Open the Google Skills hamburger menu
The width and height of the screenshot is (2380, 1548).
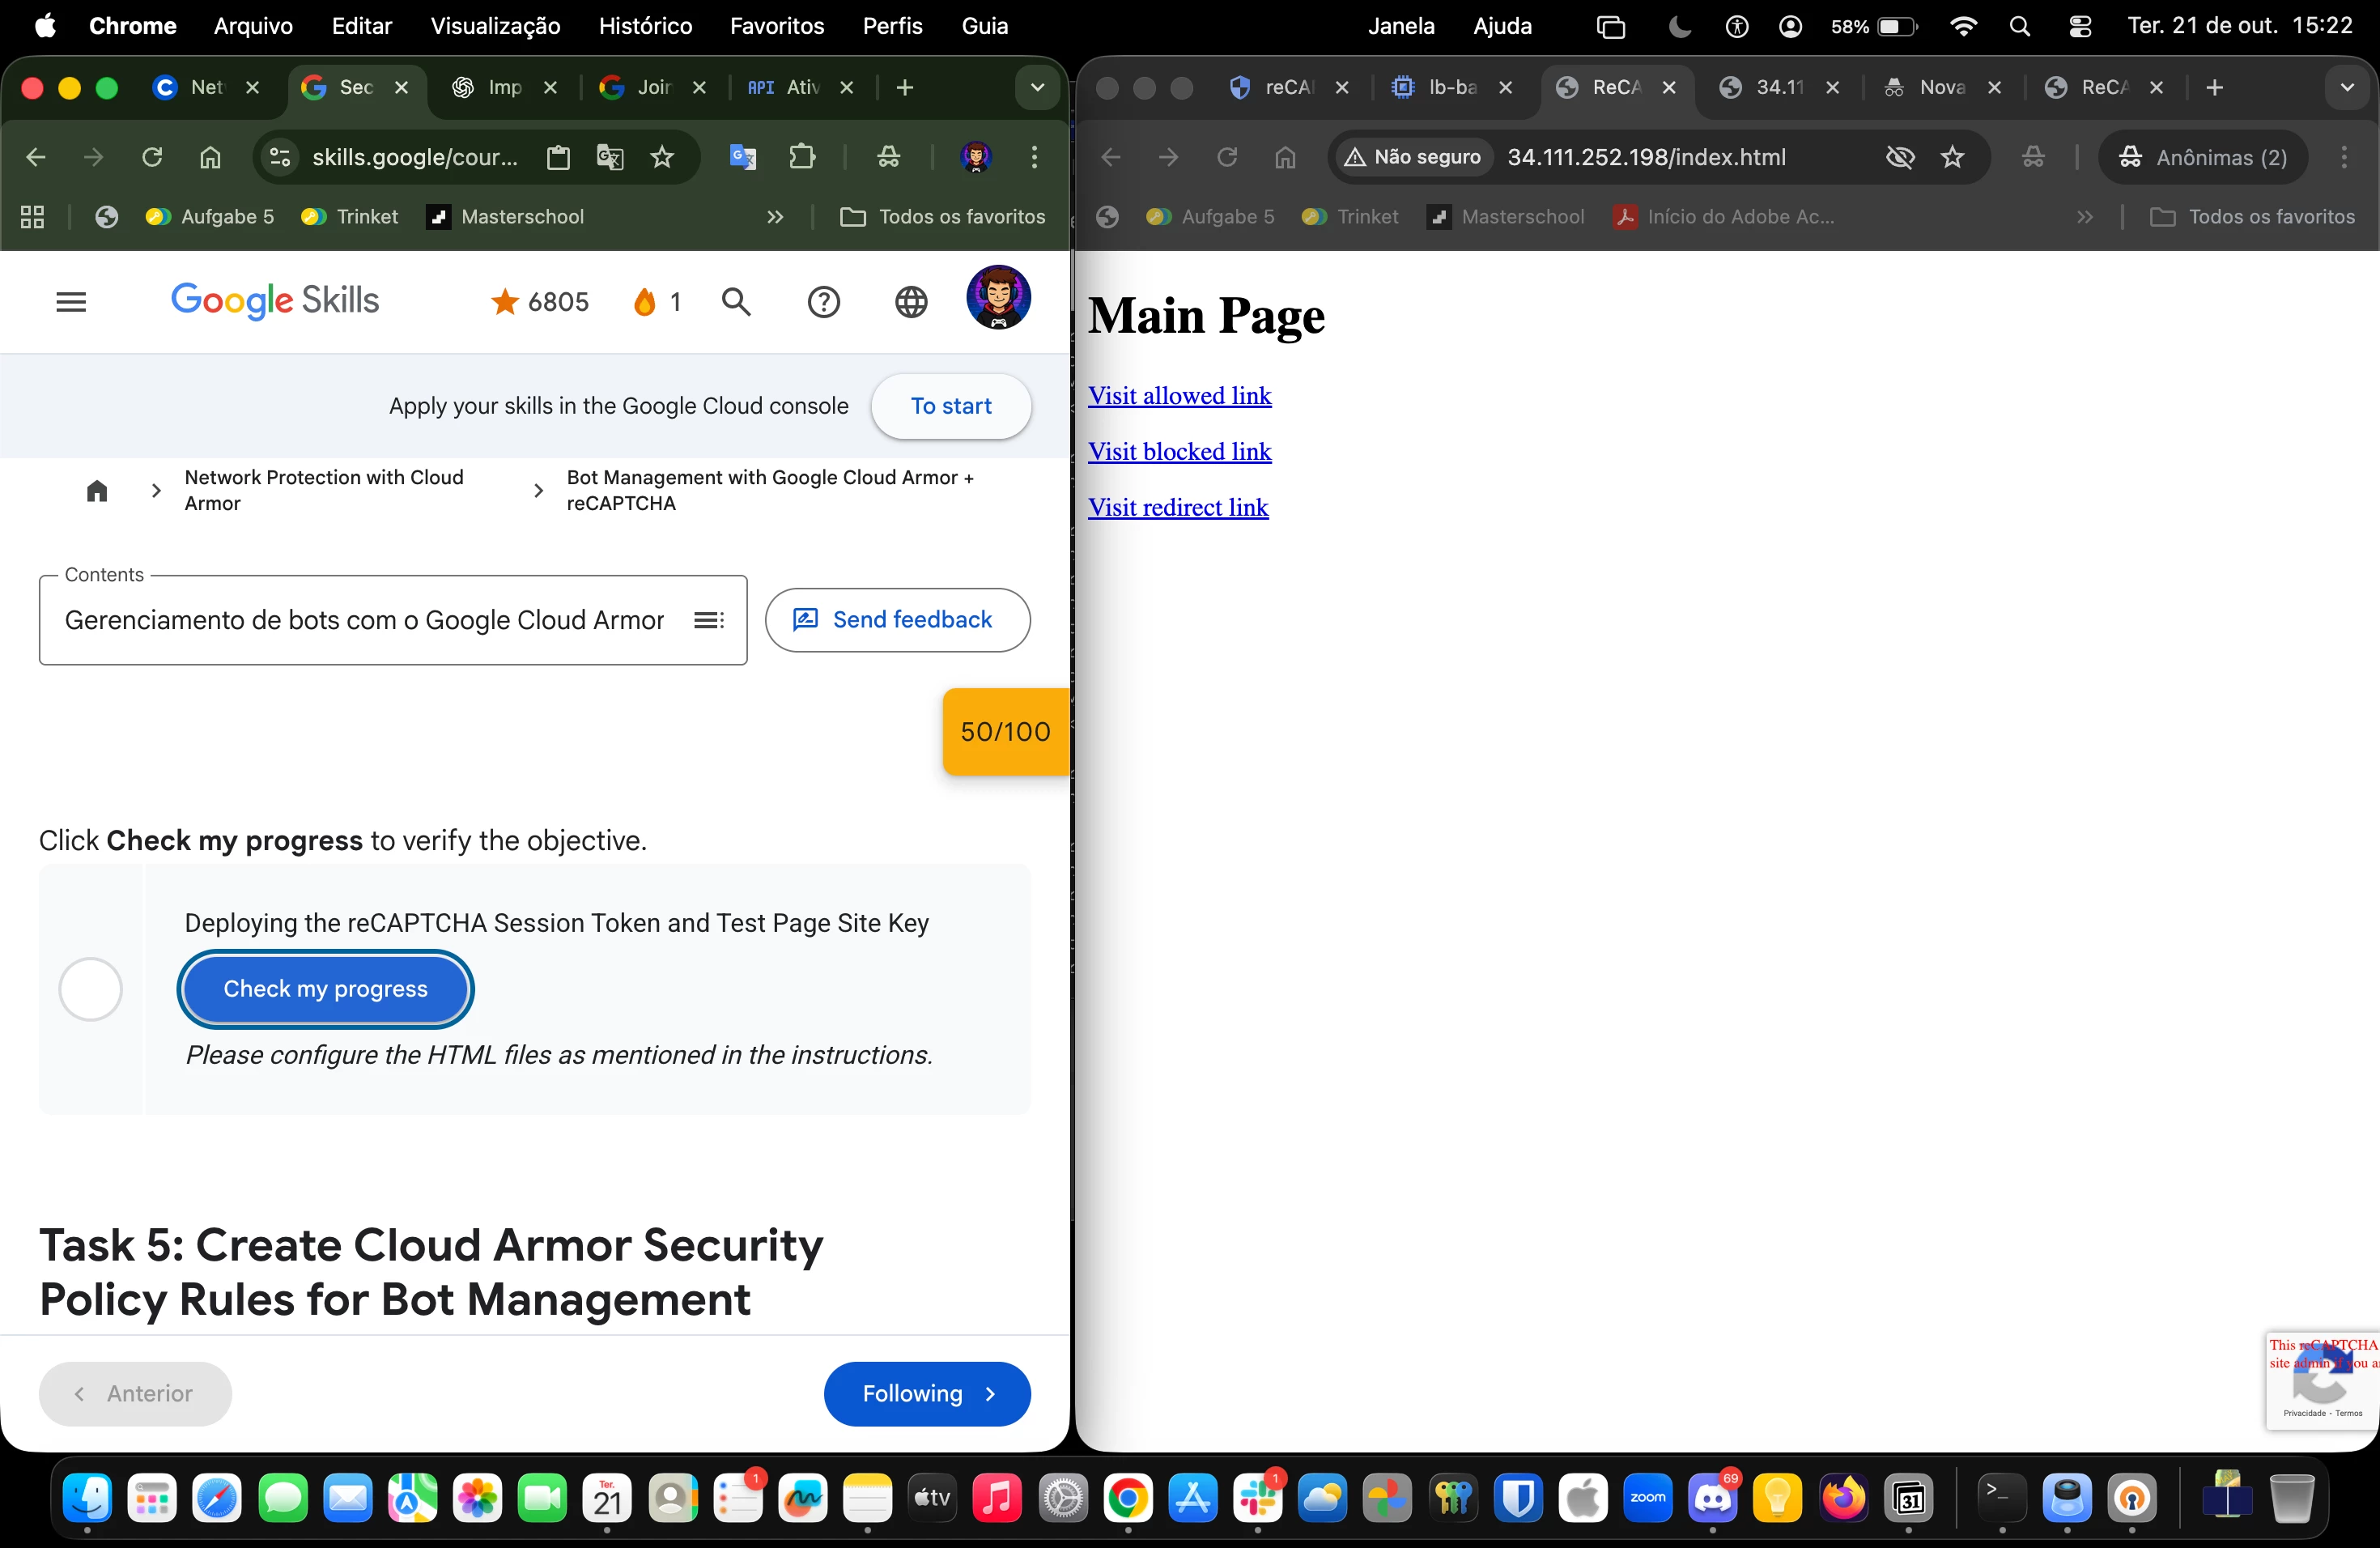[71, 301]
